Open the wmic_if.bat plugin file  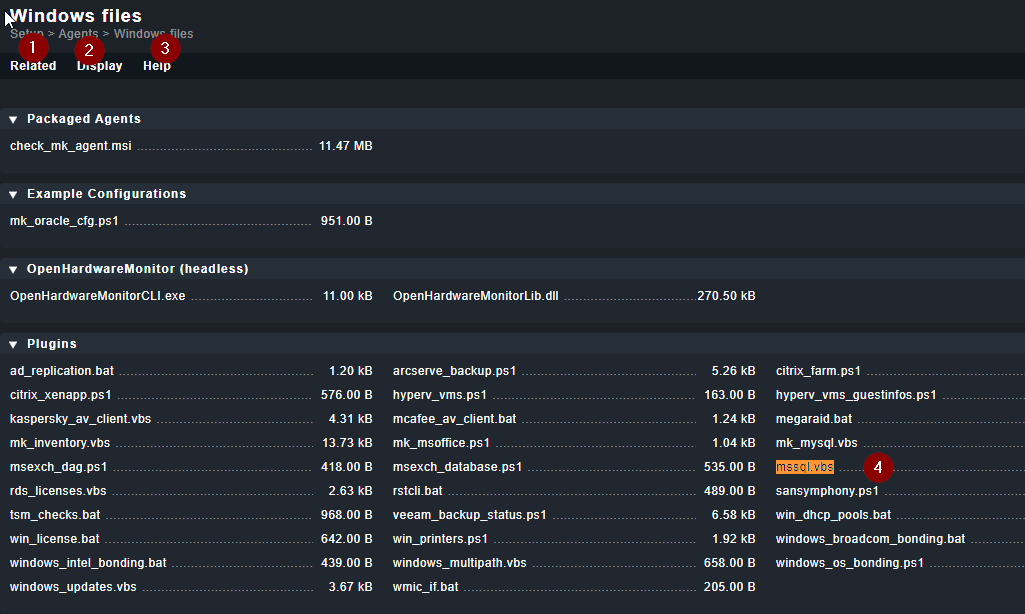(425, 587)
